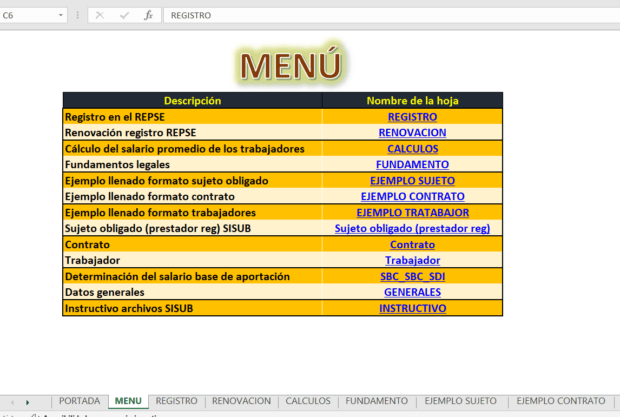Click the Insert Function fx icon

[149, 16]
